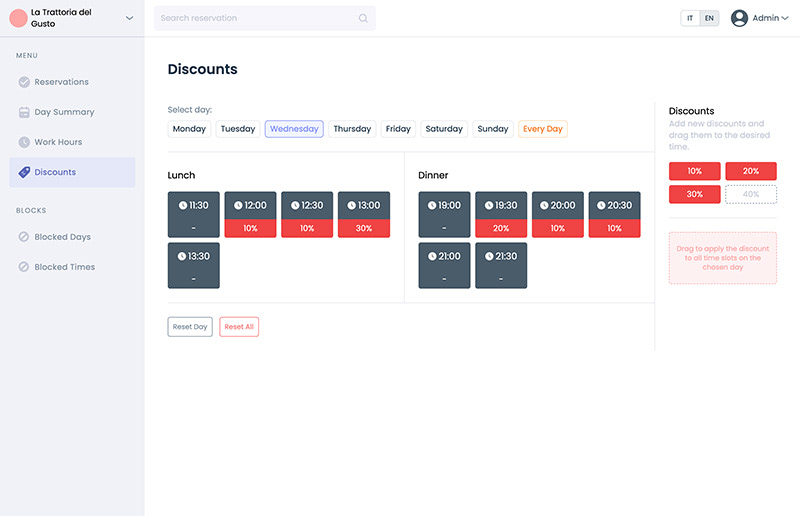This screenshot has height=516, width=800.
Task: Select the Wednesday day button
Action: click(294, 129)
